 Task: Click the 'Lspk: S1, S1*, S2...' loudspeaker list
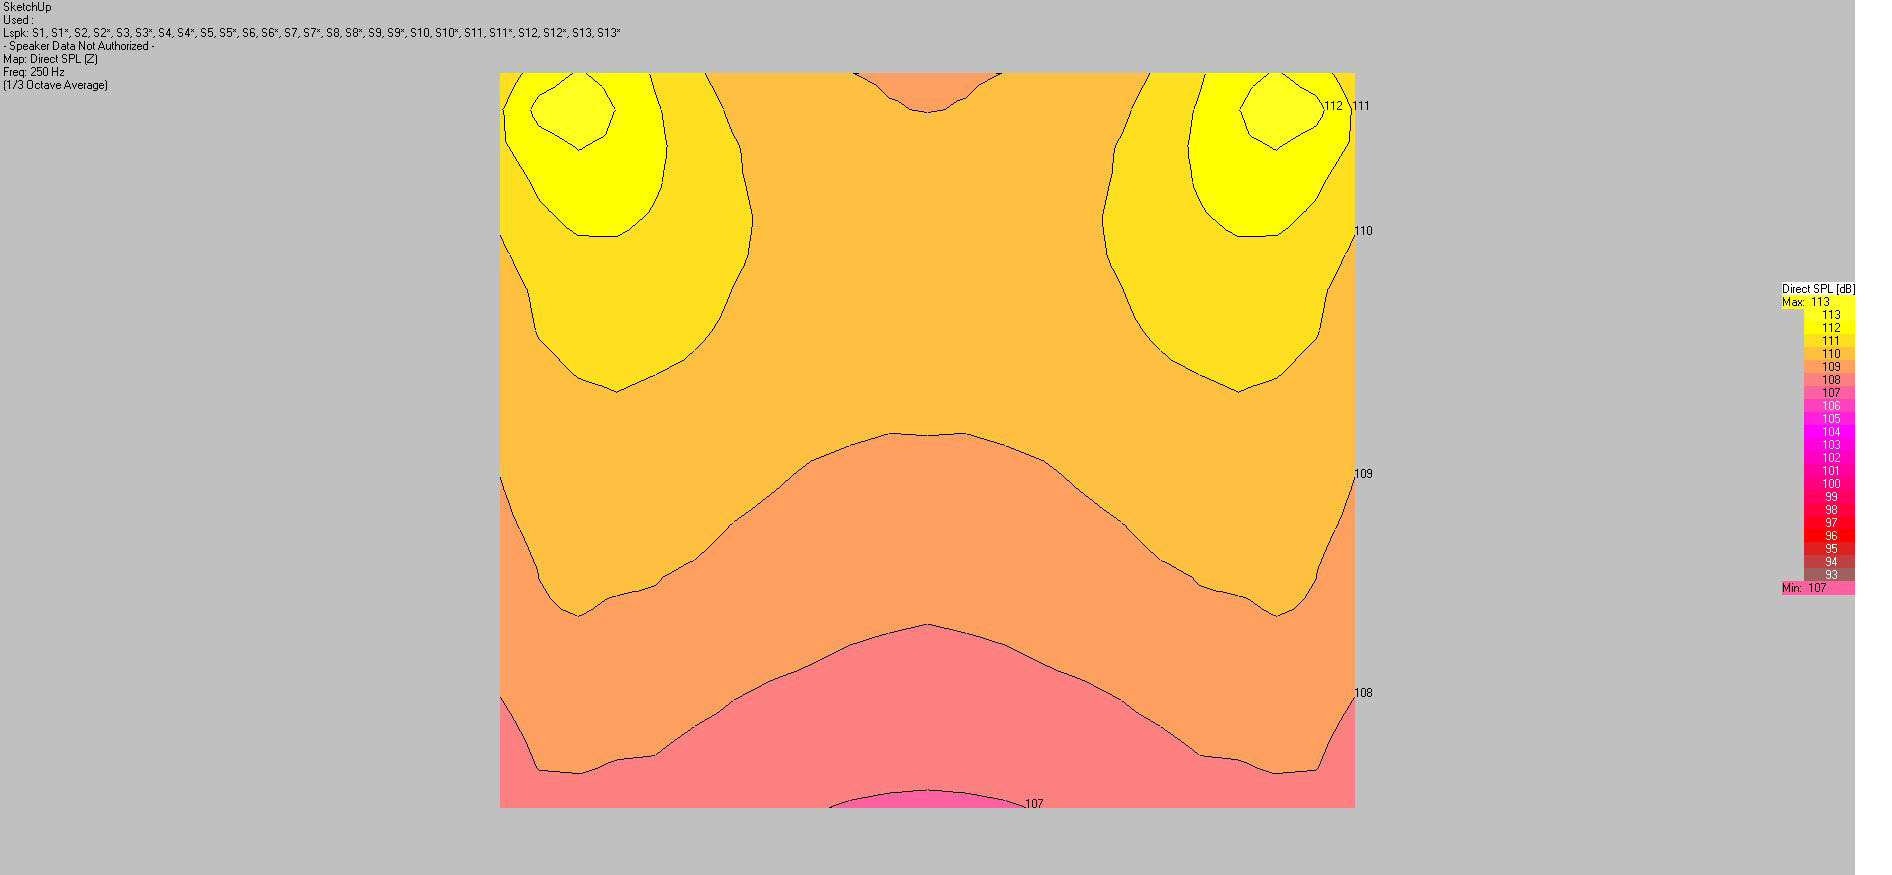[x=312, y=33]
